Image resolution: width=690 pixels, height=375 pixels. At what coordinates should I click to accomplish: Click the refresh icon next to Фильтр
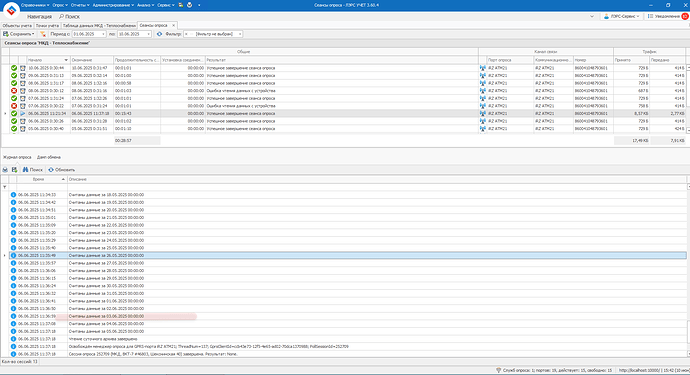tap(159, 34)
